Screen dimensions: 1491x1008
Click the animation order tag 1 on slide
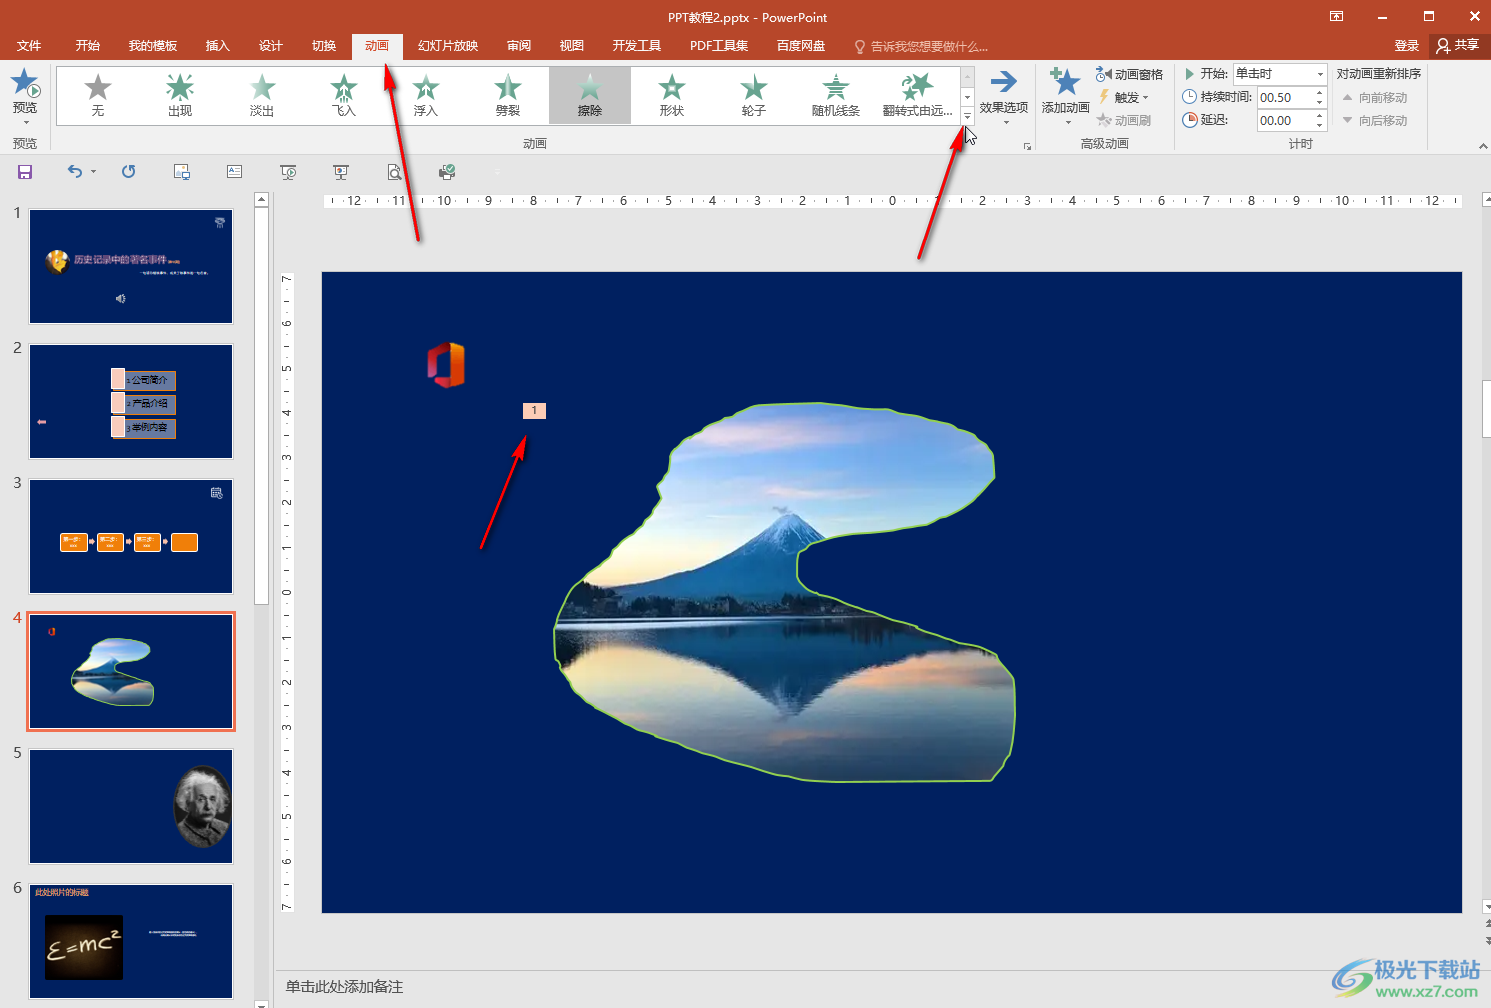534,410
